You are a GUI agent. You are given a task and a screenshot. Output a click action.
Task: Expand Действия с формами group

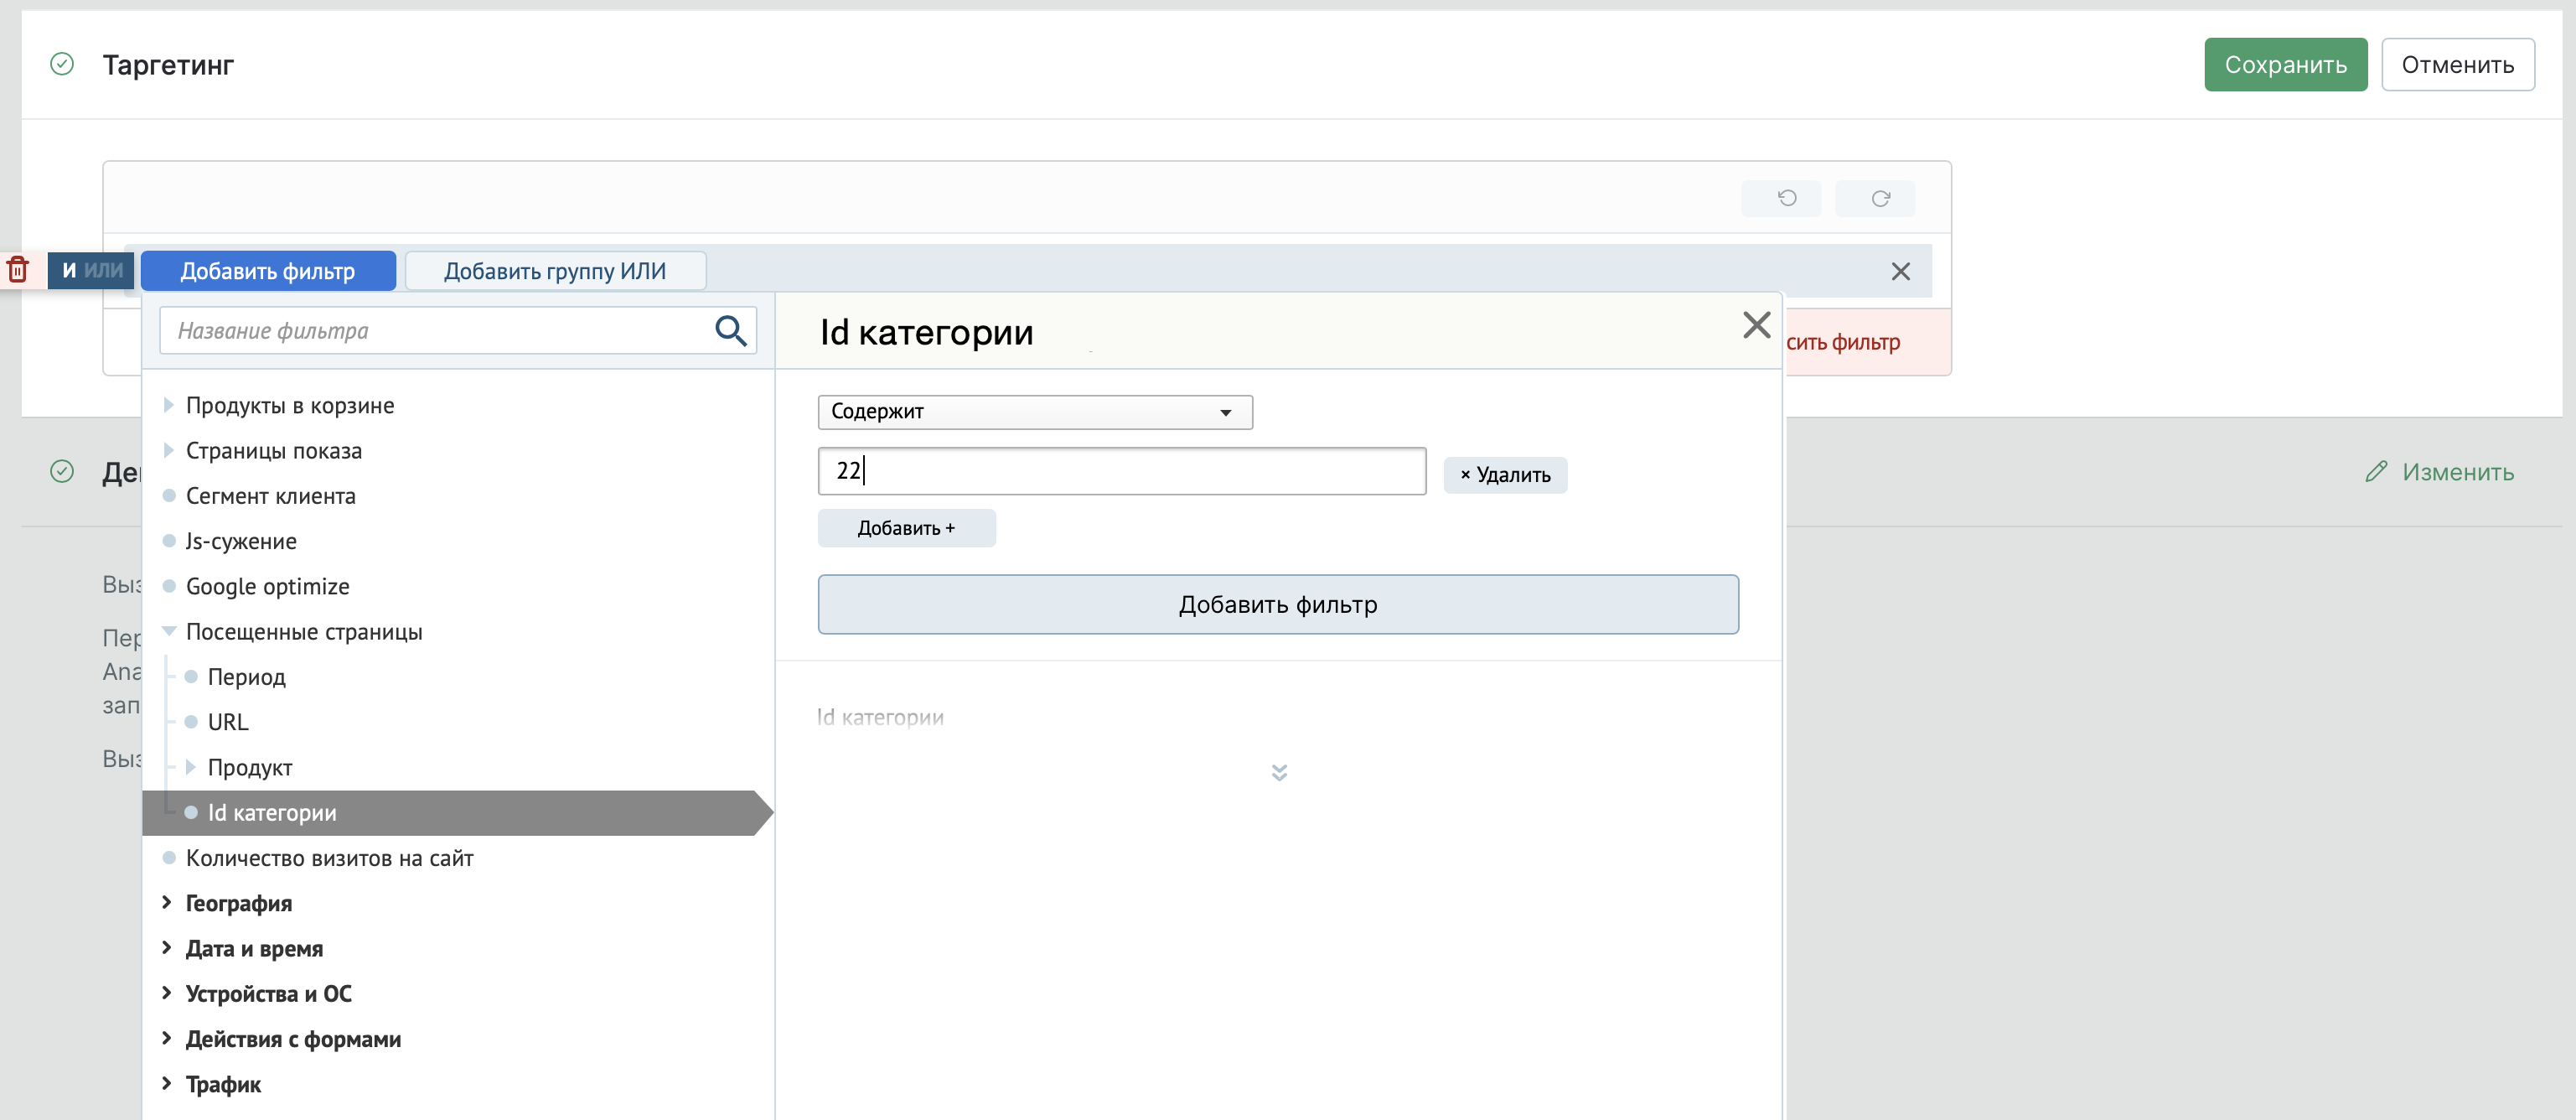click(x=167, y=1038)
